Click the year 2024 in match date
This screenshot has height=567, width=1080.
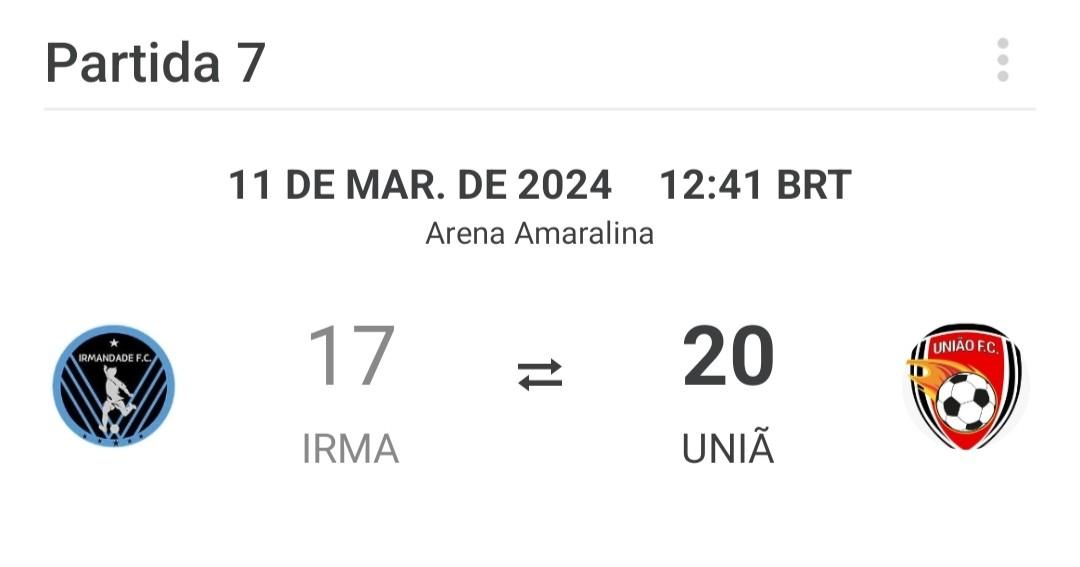tap(564, 185)
